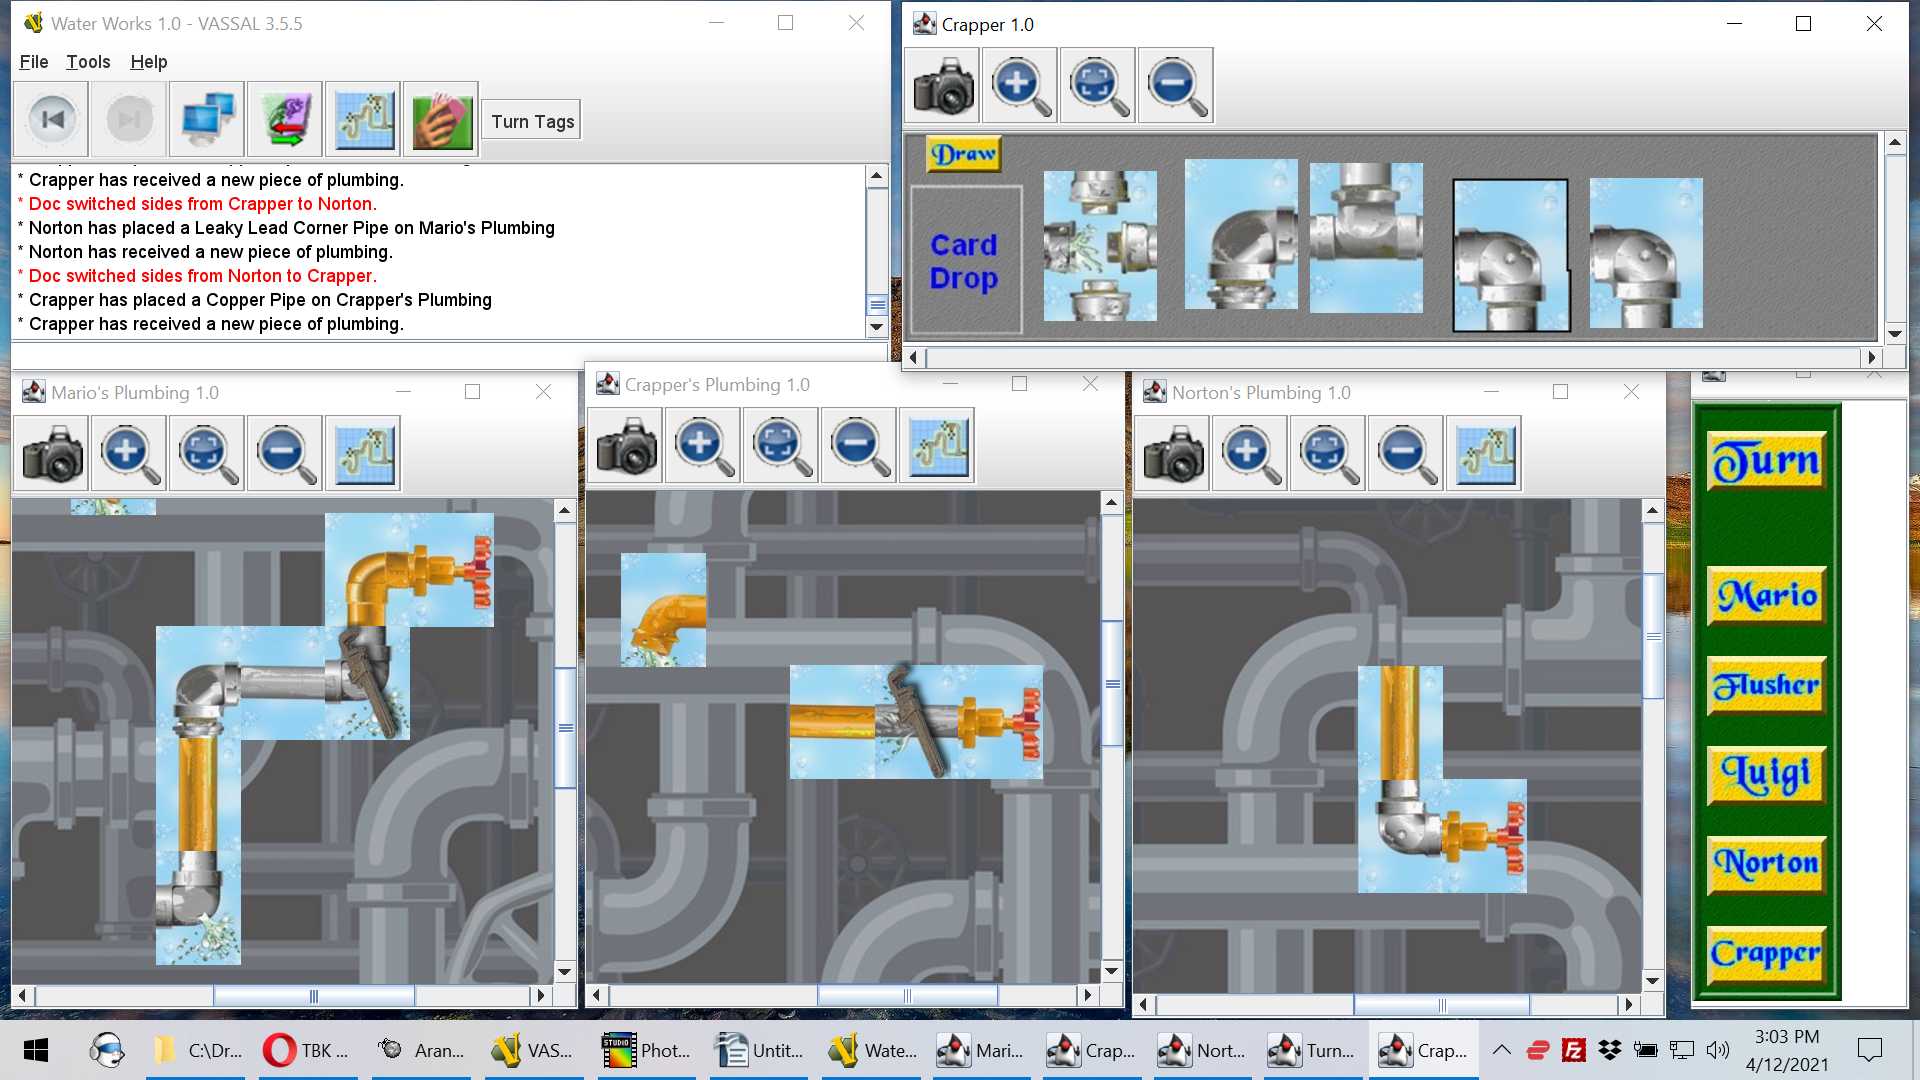Viewport: 1920px width, 1080px height.
Task: Open the Opera TBK taskbar item
Action: tap(305, 1050)
